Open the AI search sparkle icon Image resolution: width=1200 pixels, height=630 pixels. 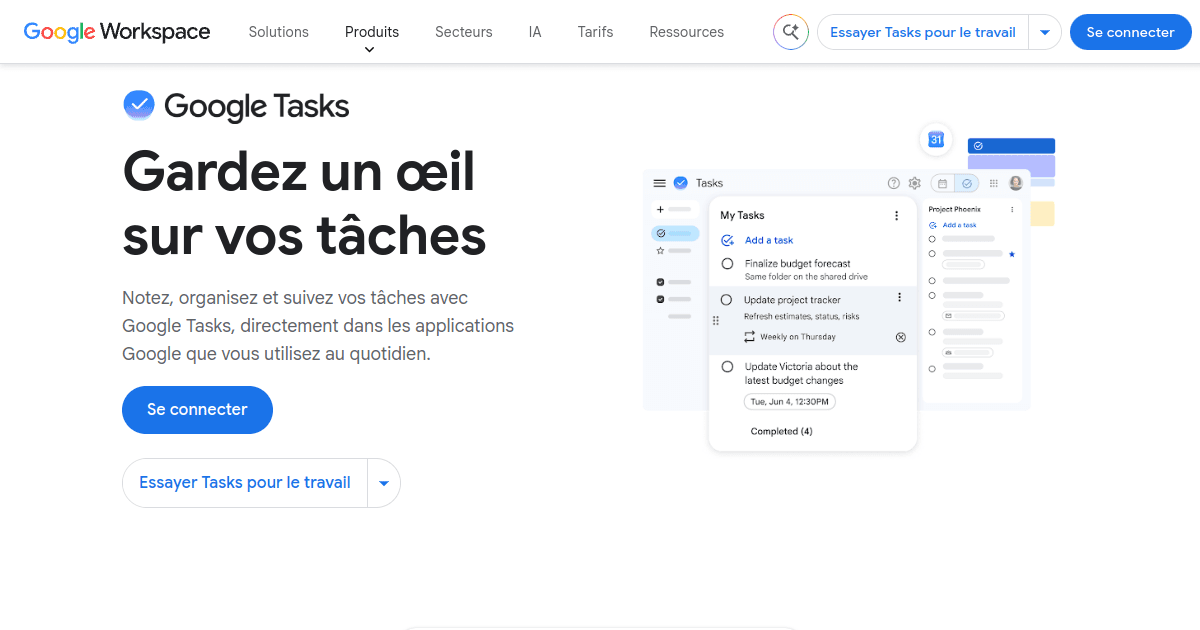tap(791, 32)
